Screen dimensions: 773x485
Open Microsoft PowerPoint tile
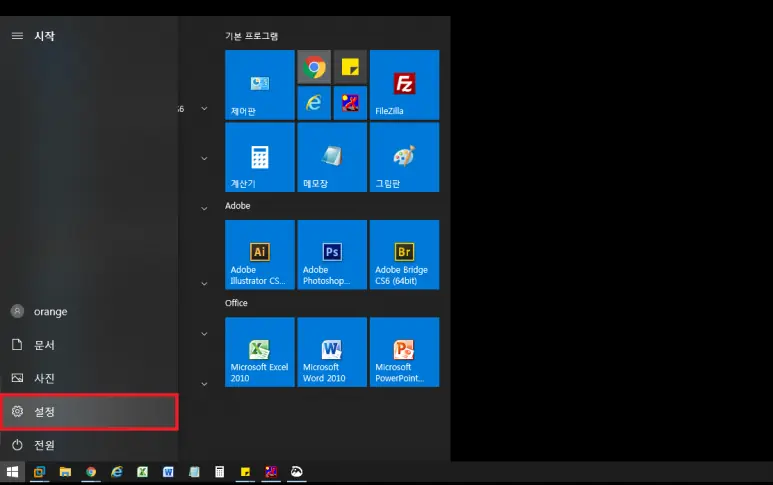[x=404, y=352]
